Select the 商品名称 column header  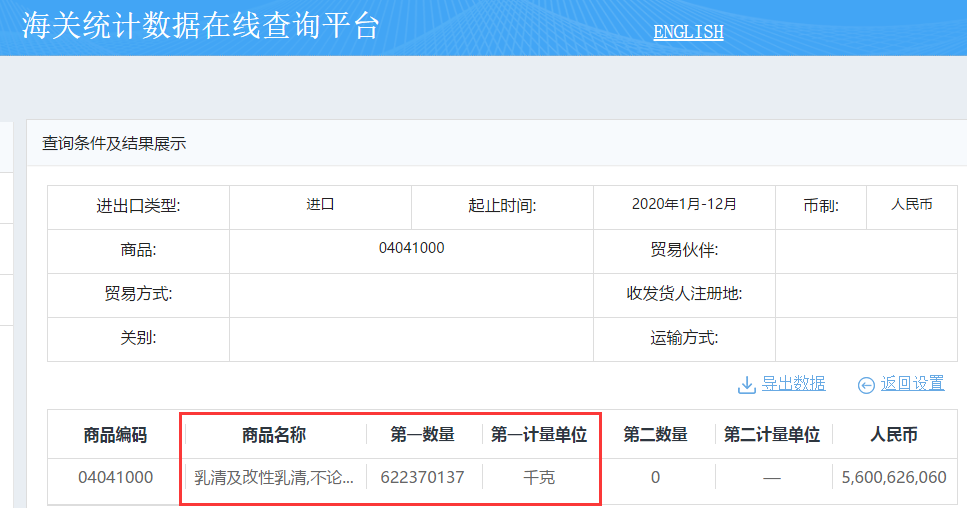tap(274, 435)
